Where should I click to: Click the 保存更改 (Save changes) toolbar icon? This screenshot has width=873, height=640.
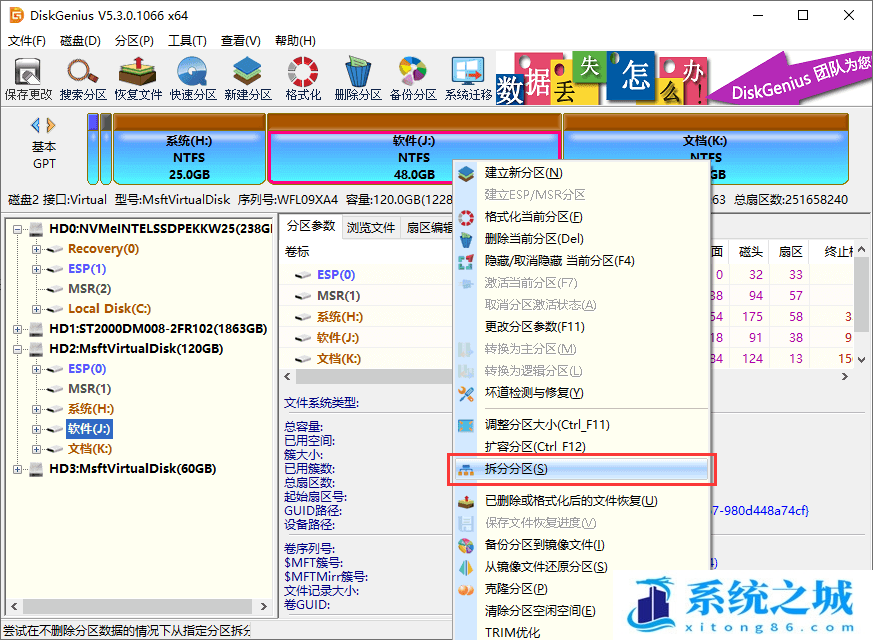point(28,78)
